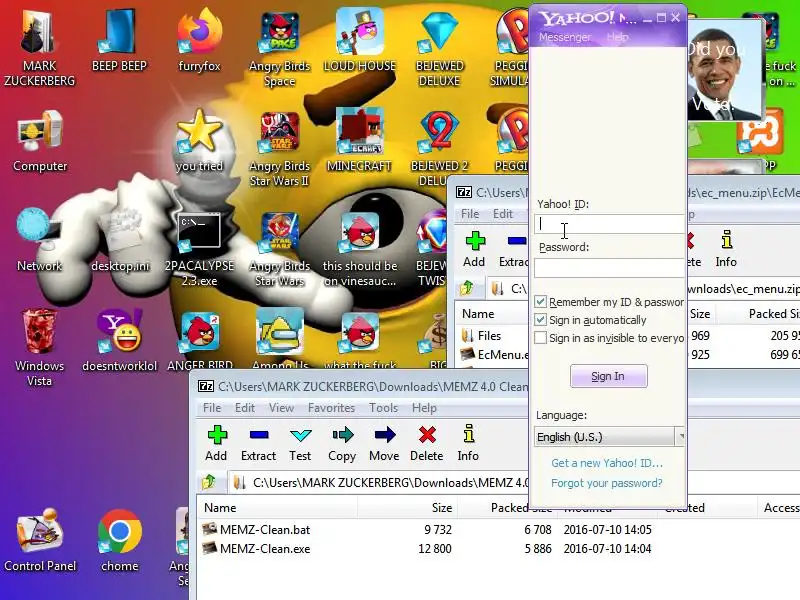The image size is (800, 600).
Task: Click Copy in MEMZ 7-Zip toolbar
Action: [x=342, y=443]
